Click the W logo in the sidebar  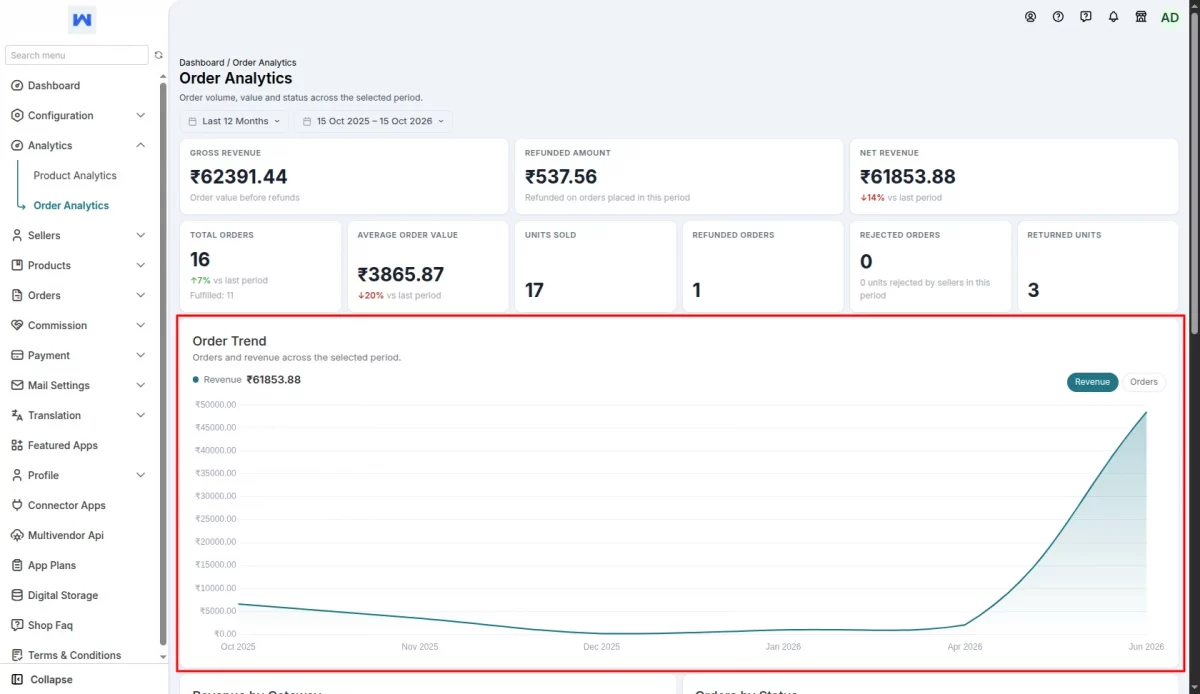point(82,20)
